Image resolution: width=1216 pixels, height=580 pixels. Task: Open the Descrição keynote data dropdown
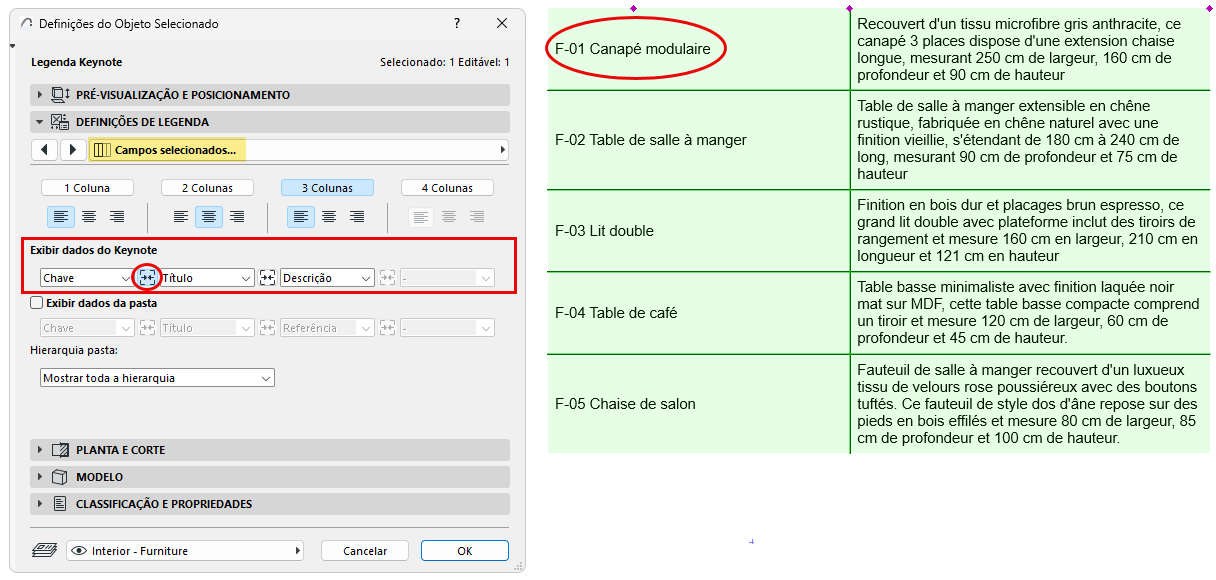[327, 278]
